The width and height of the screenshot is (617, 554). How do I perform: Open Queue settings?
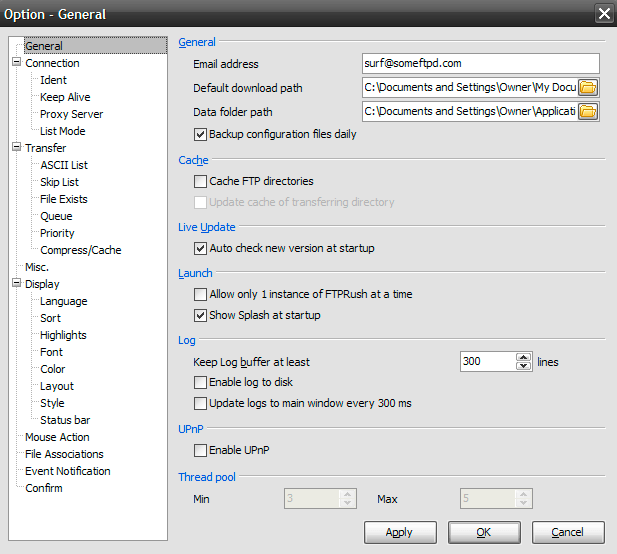pyautogui.click(x=56, y=216)
